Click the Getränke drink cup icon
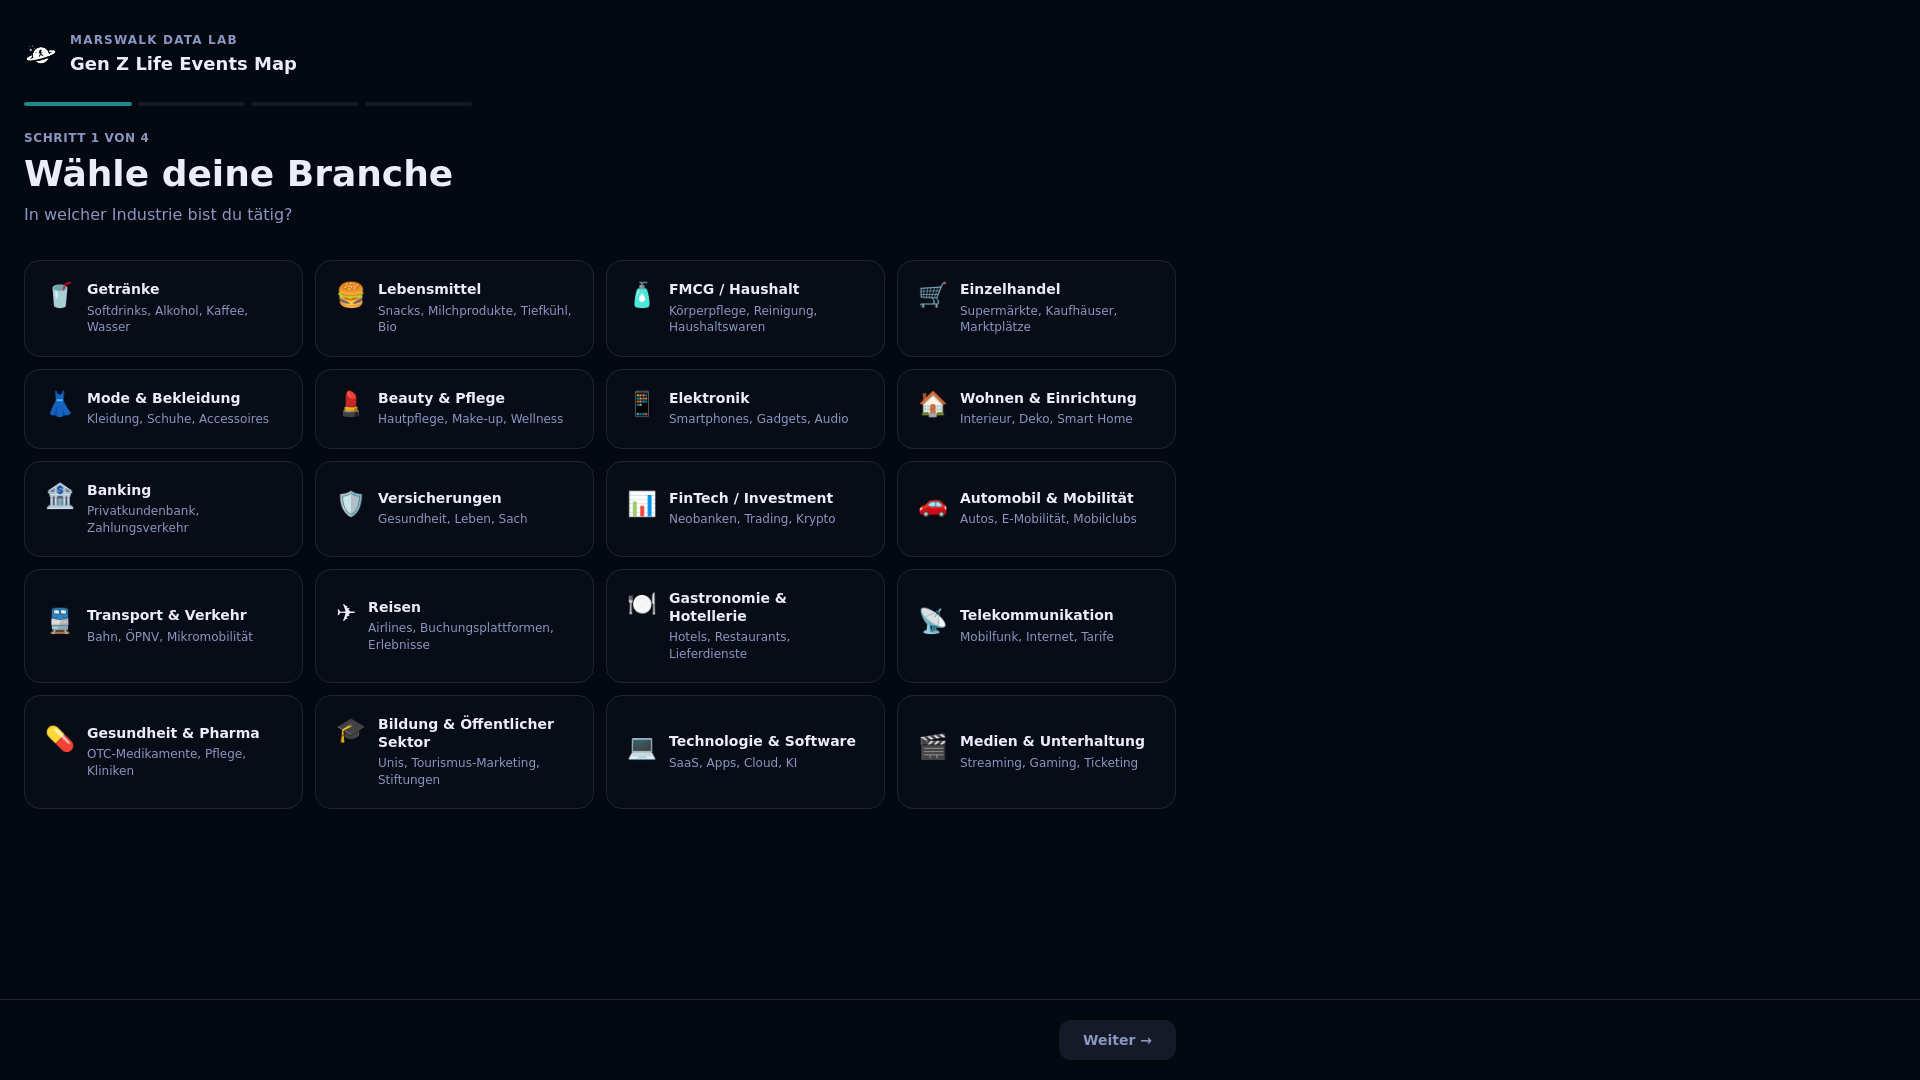This screenshot has height=1080, width=1920. tap(60, 295)
